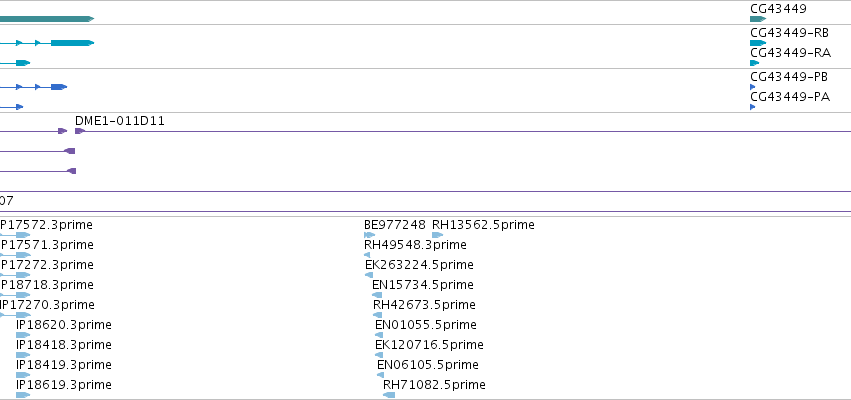Click the RH13562.5prime EST glyph

(x=437, y=235)
